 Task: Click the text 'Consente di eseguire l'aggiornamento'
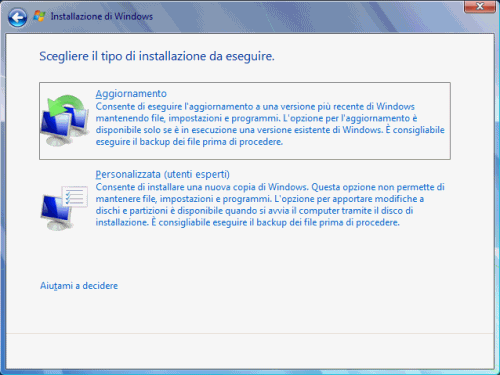click(x=174, y=107)
